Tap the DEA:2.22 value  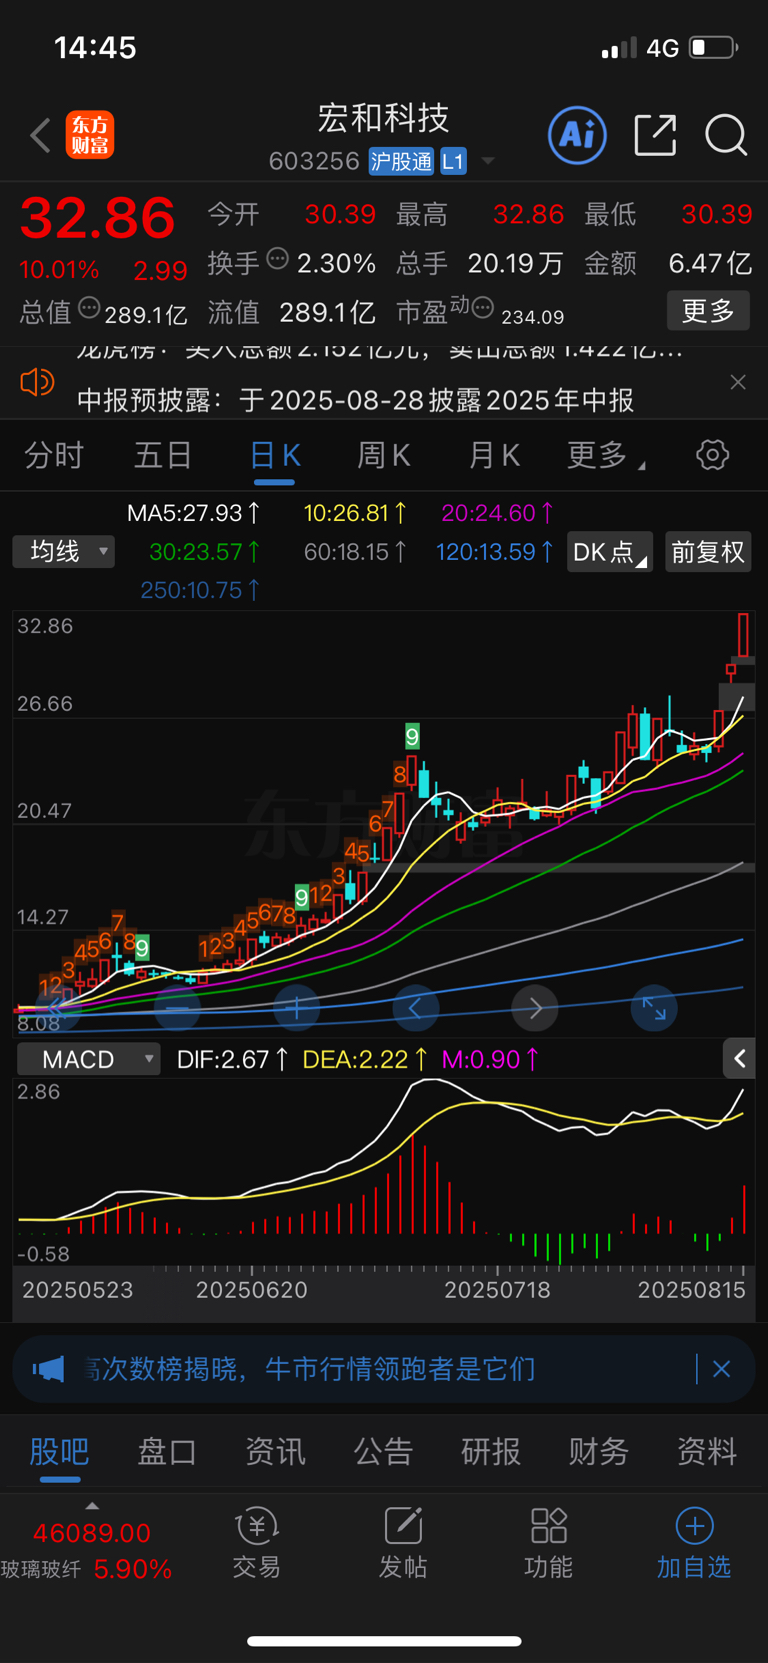tap(365, 1059)
